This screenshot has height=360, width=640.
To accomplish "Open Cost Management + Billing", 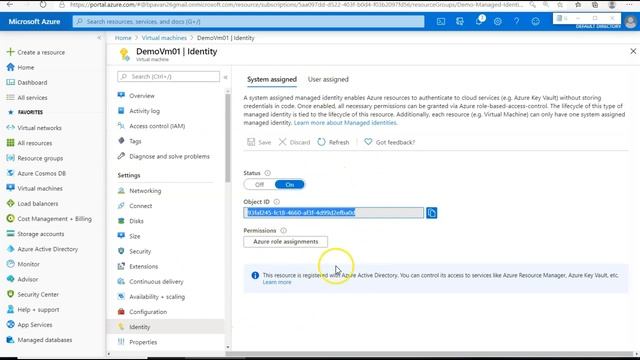I will 49,219.
